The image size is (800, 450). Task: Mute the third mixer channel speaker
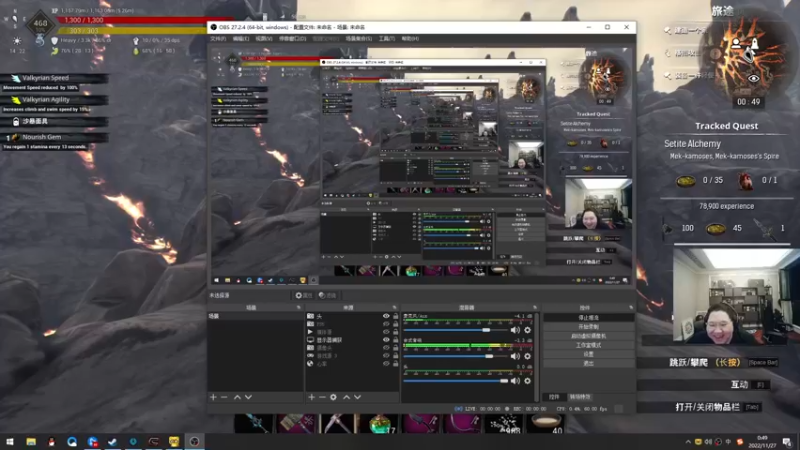(x=515, y=381)
